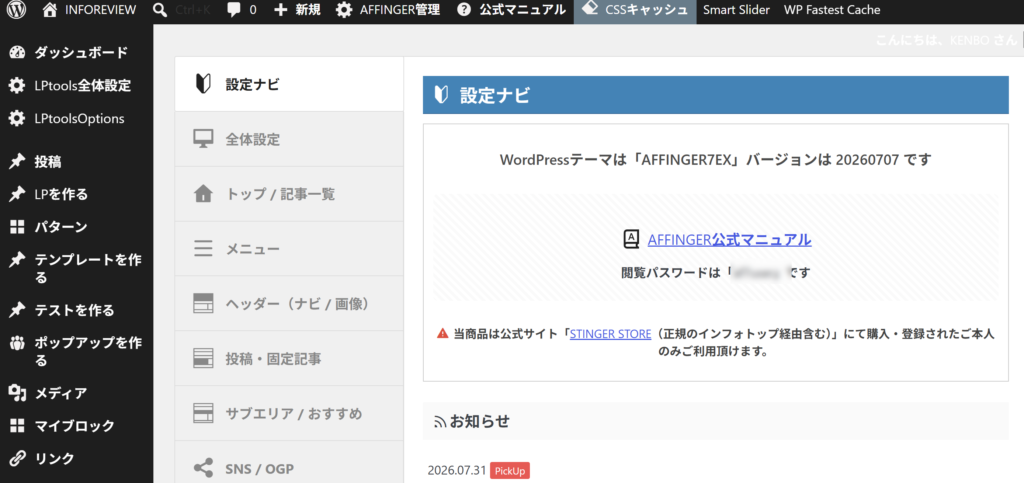
Task: Click the layout icon for ヘッダー（ナビ / 画像）
Action: (x=204, y=304)
